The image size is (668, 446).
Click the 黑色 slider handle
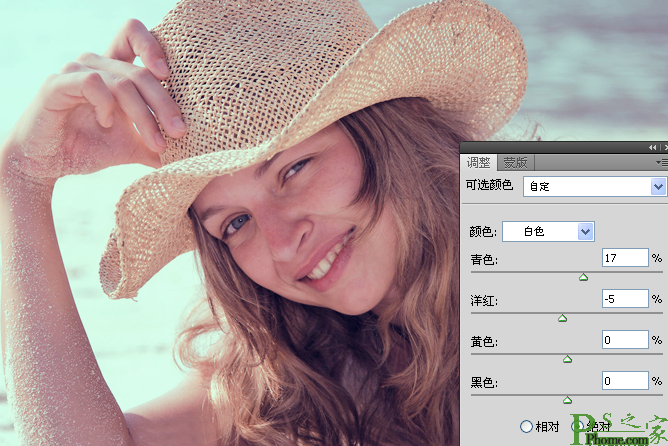coord(568,400)
